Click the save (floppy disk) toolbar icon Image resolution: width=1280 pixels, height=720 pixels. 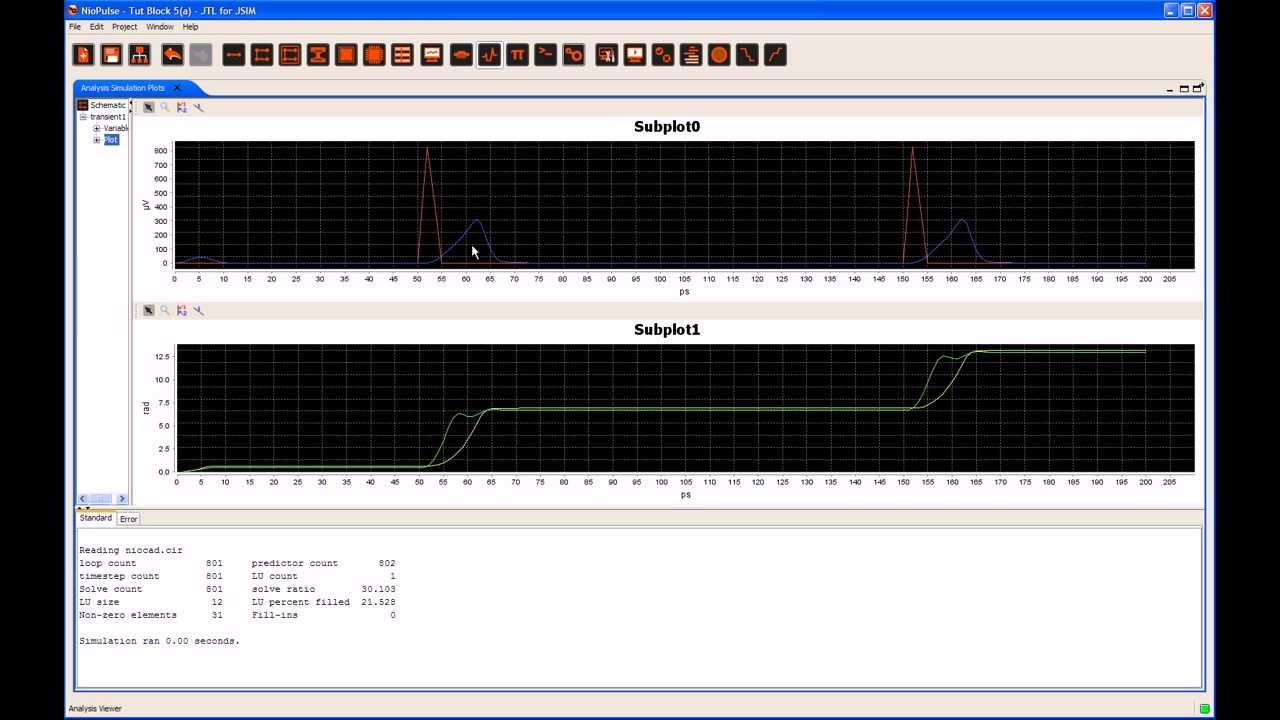[111, 55]
